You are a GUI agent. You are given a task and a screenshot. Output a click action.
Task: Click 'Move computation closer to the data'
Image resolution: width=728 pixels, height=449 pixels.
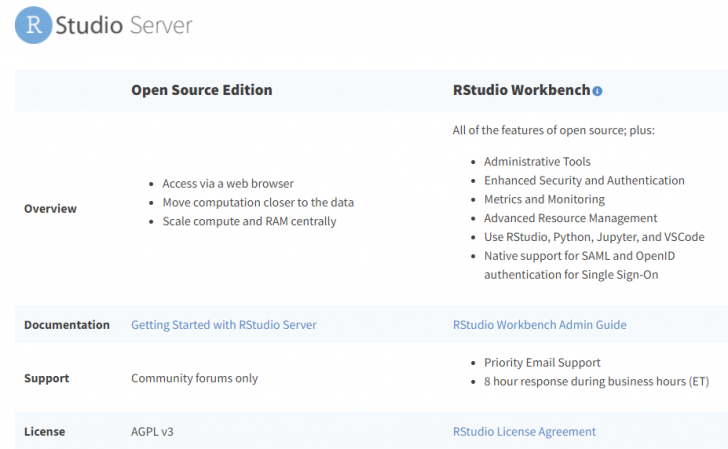(258, 202)
